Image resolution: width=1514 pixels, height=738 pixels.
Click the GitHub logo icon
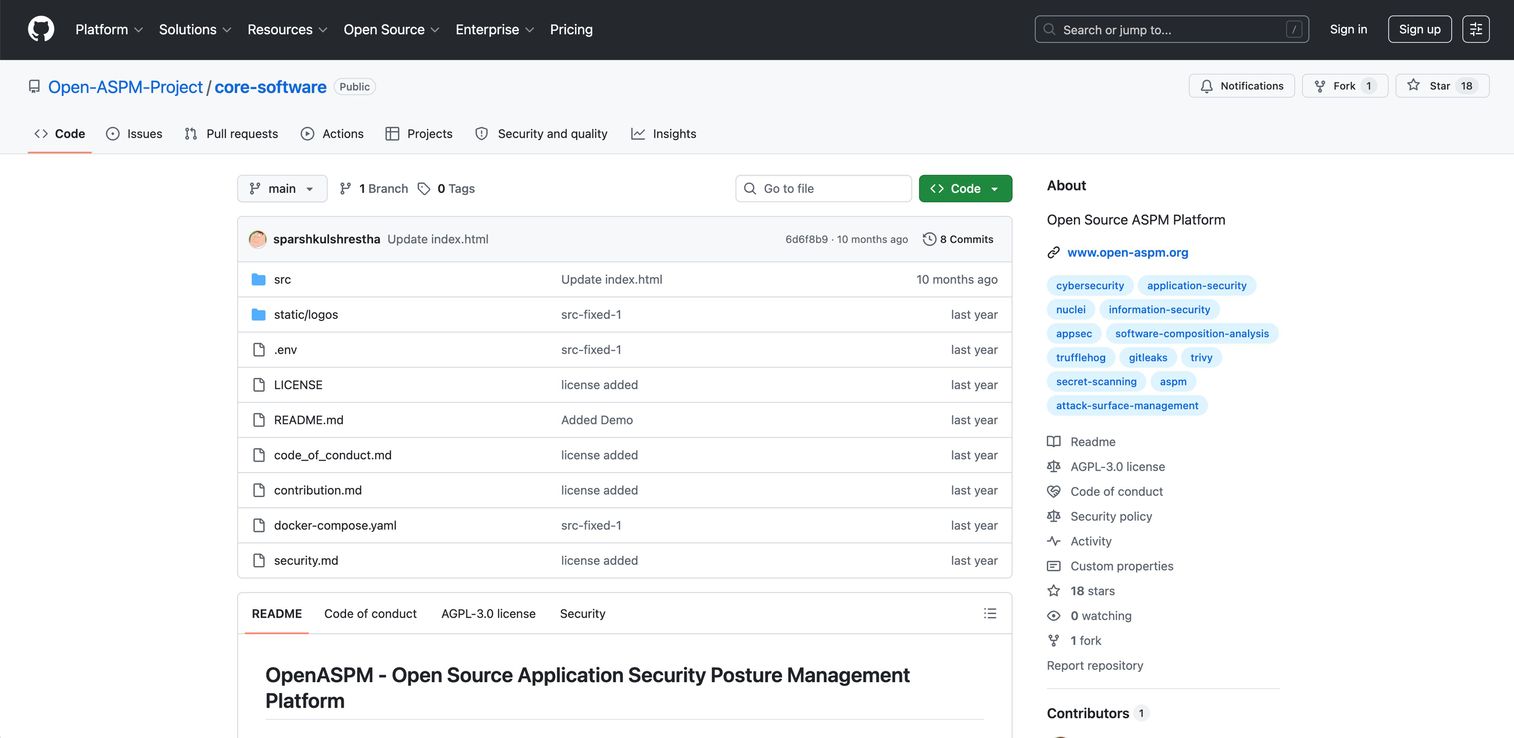pyautogui.click(x=41, y=29)
